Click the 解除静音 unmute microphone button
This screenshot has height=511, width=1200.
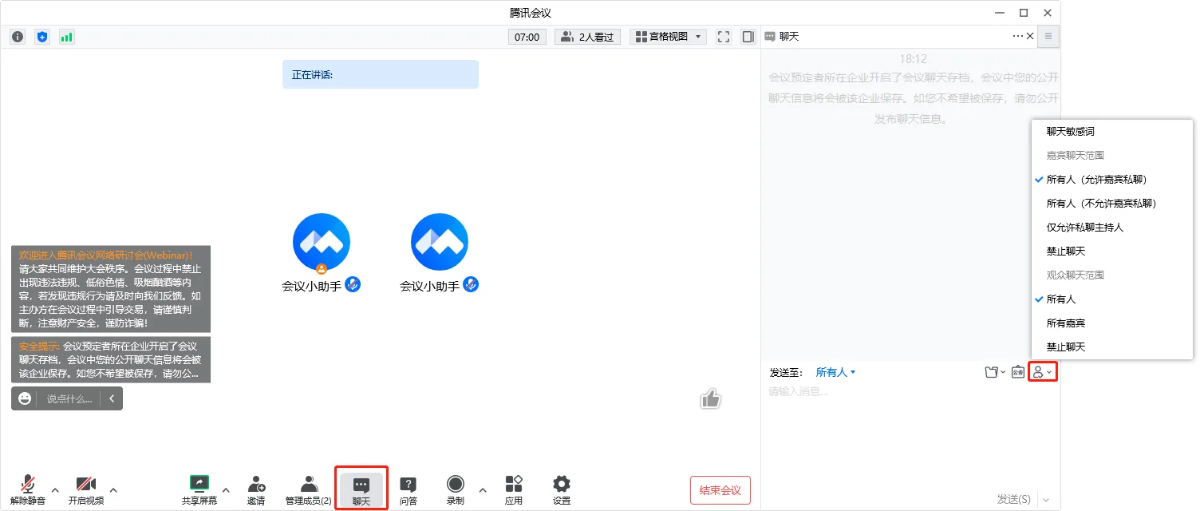[27, 489]
